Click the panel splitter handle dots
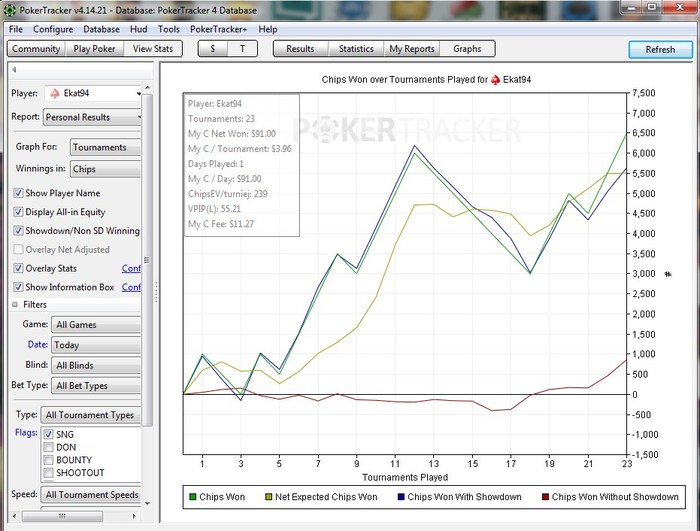Image resolution: width=700 pixels, height=531 pixels. pos(156,293)
